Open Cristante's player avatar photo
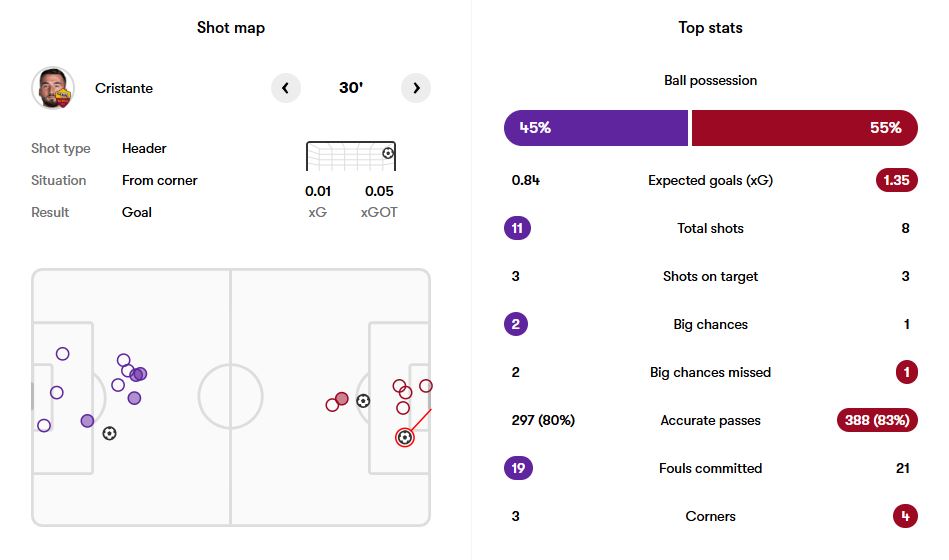Screen dimensions: 949x560 [52, 88]
